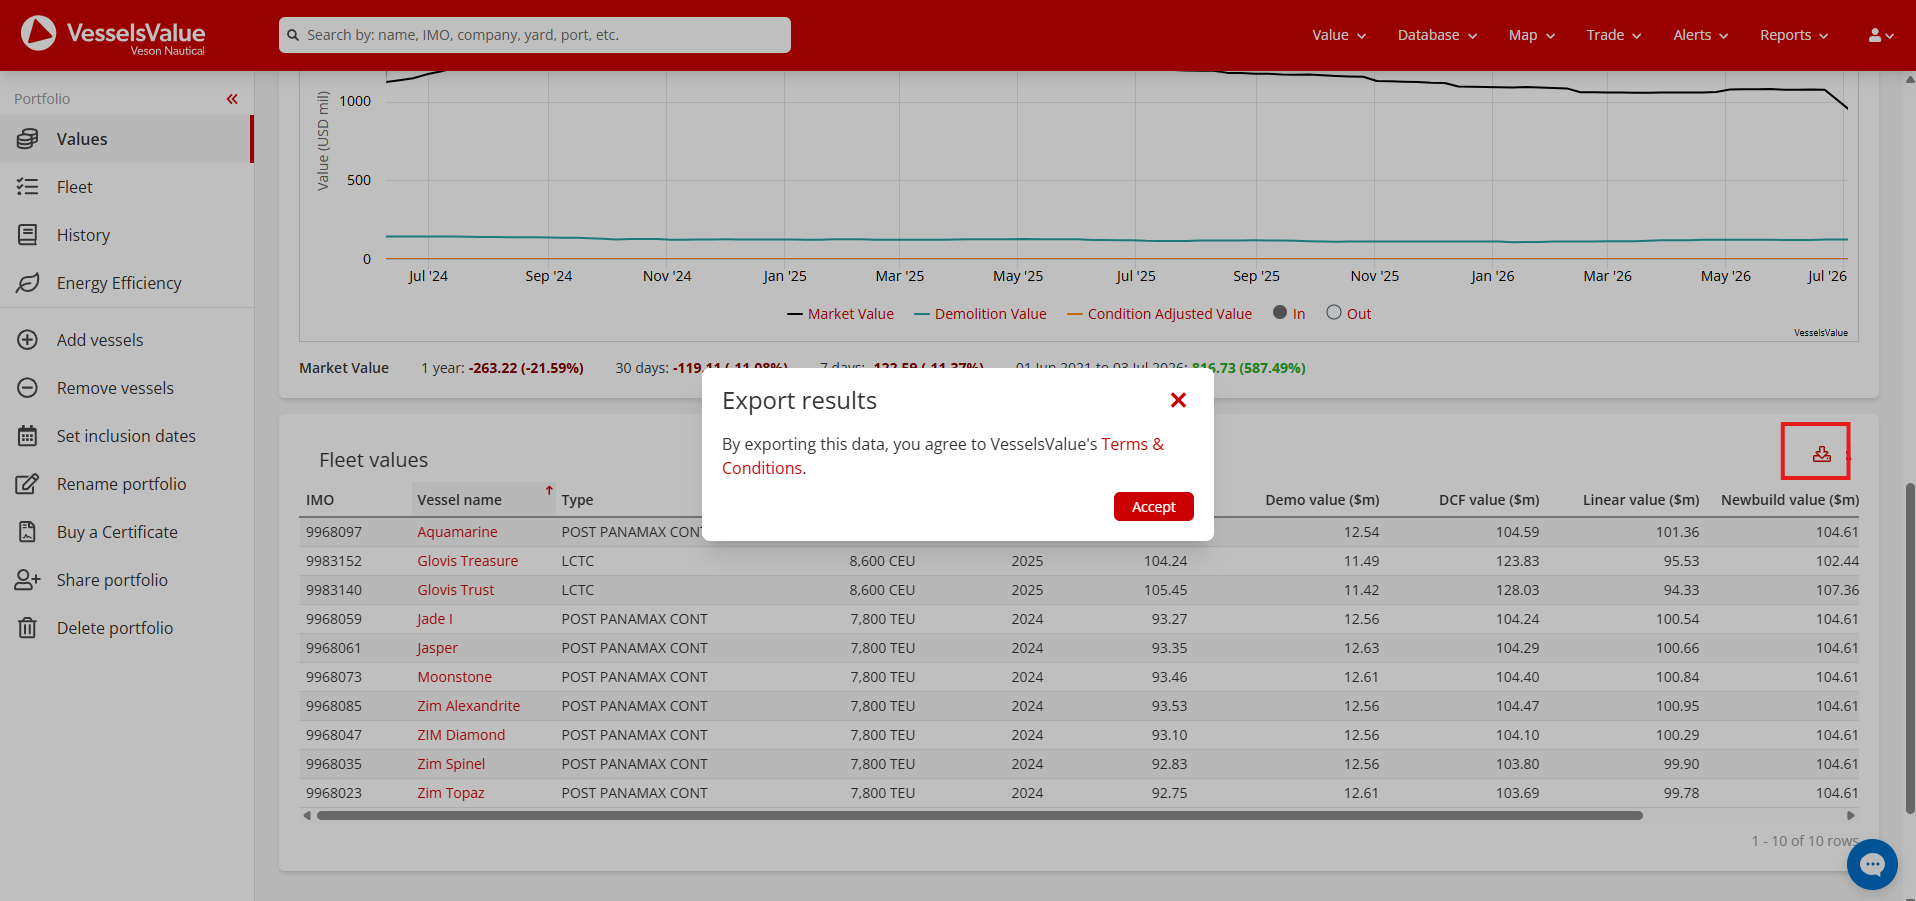Image resolution: width=1916 pixels, height=901 pixels.
Task: Collapse the Portfolio sidebar with the double chevron
Action: [232, 99]
